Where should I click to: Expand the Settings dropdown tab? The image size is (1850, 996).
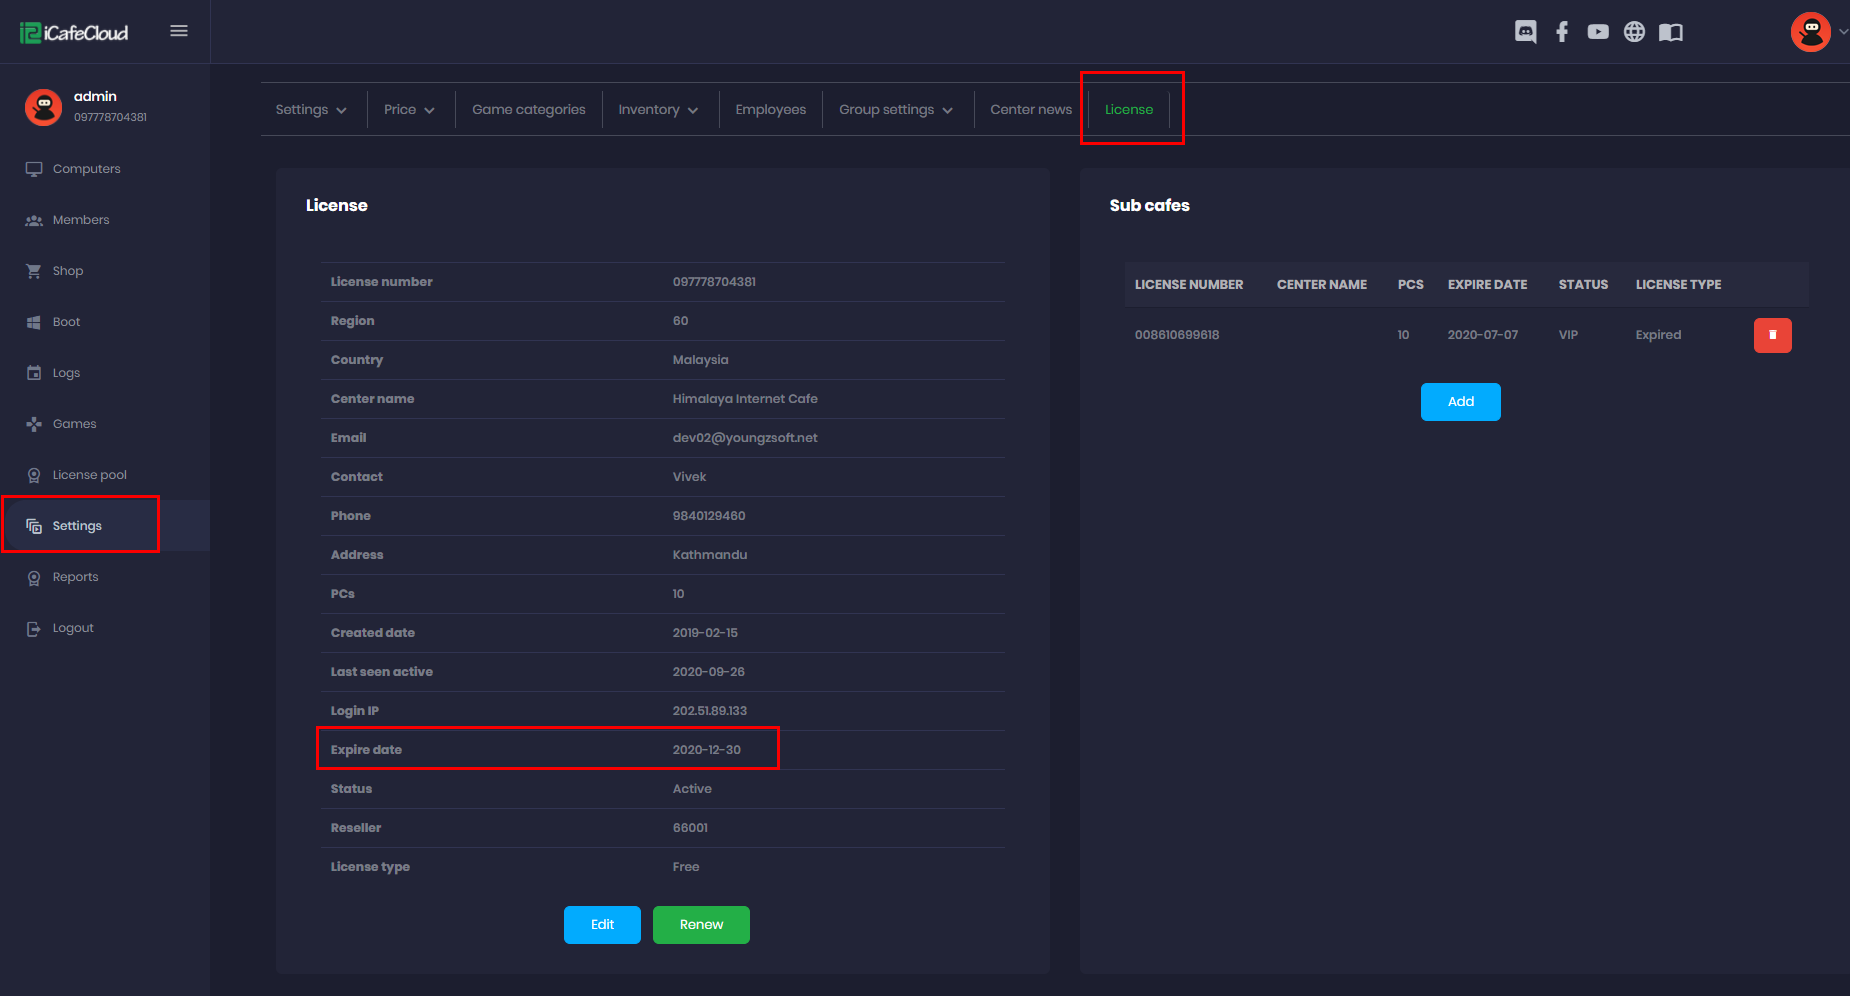tap(311, 110)
